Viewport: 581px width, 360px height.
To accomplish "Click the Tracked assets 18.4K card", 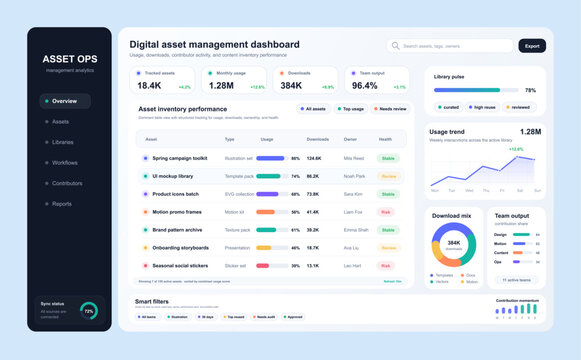I will click(162, 80).
